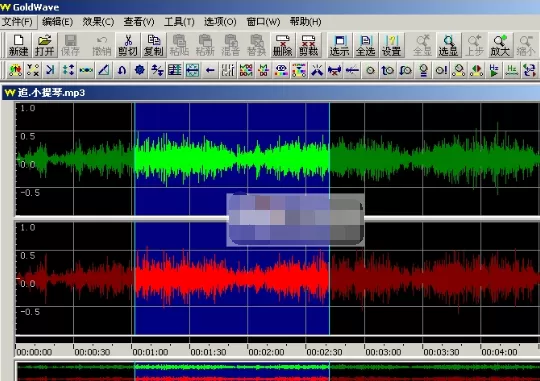
Task: Click the green left channel waveform
Action: pyautogui.click(x=277, y=159)
